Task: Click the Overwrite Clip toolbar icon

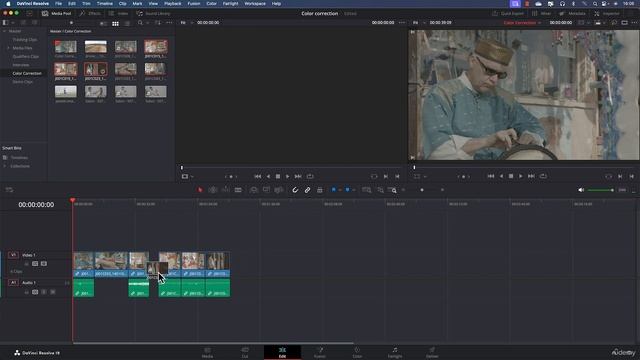Action: [x=266, y=190]
